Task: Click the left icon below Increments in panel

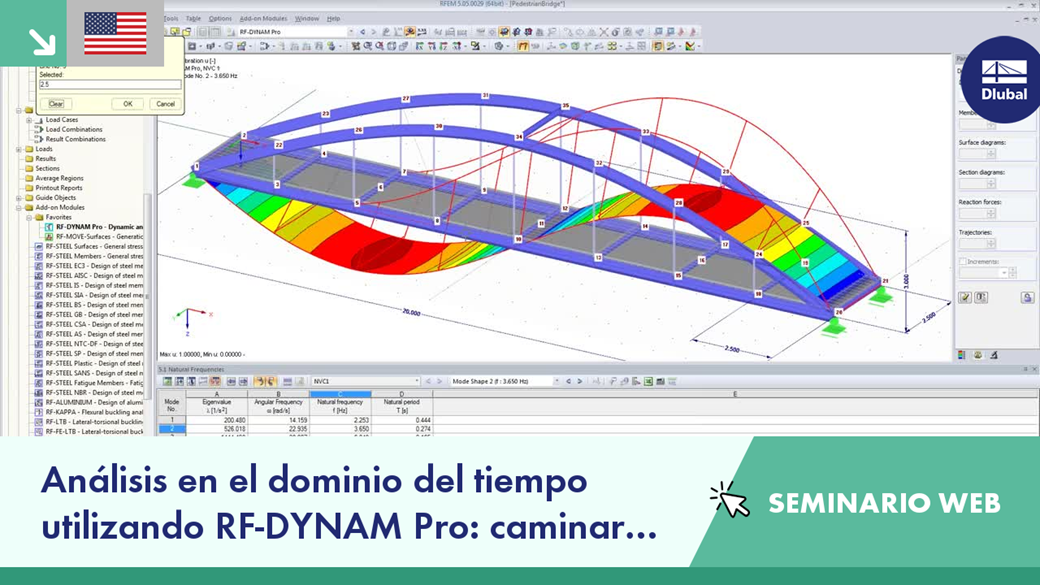Action: click(964, 298)
